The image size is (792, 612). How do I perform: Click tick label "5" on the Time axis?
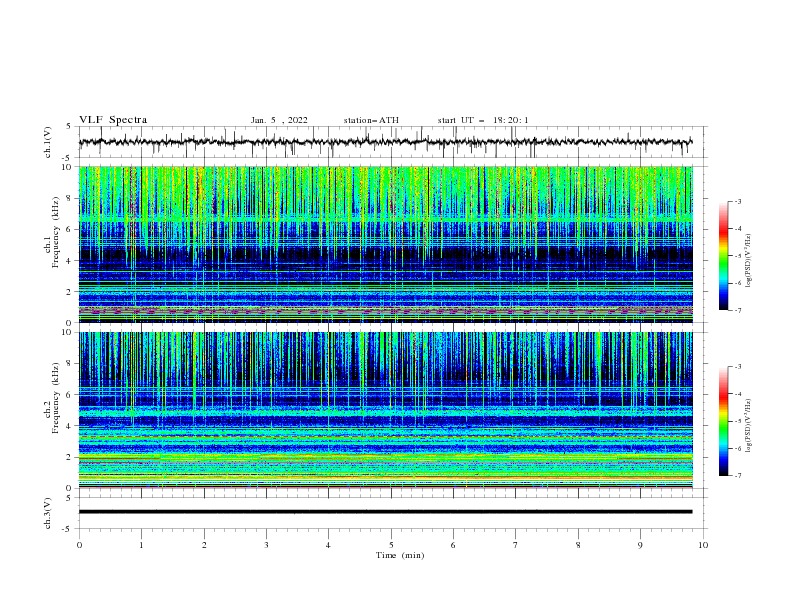[391, 545]
